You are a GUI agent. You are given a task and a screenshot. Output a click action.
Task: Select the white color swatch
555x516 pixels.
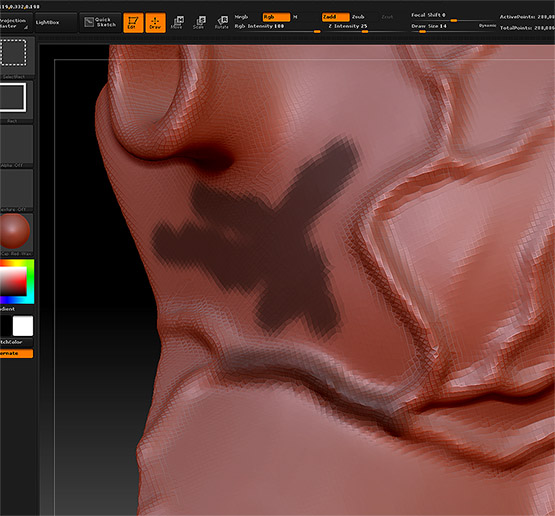(x=23, y=326)
